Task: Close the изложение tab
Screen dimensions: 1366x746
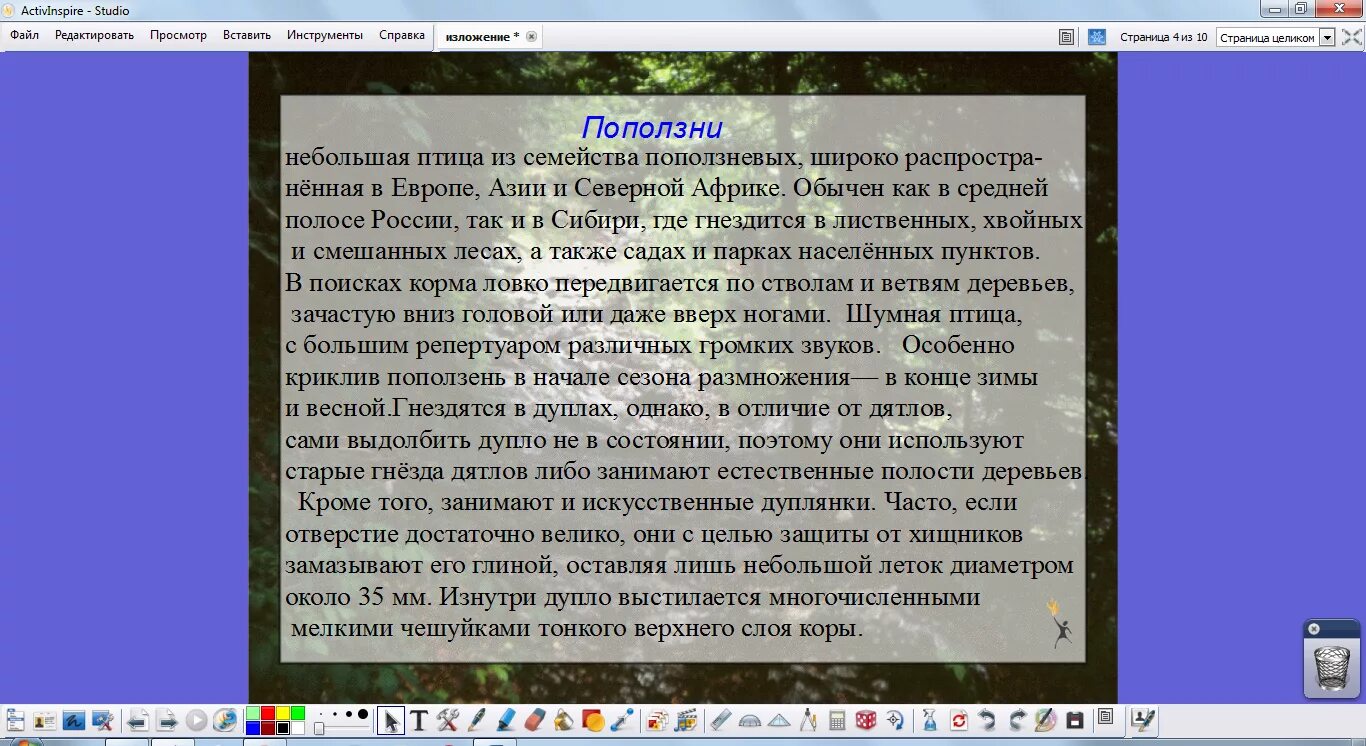Action: (531, 37)
